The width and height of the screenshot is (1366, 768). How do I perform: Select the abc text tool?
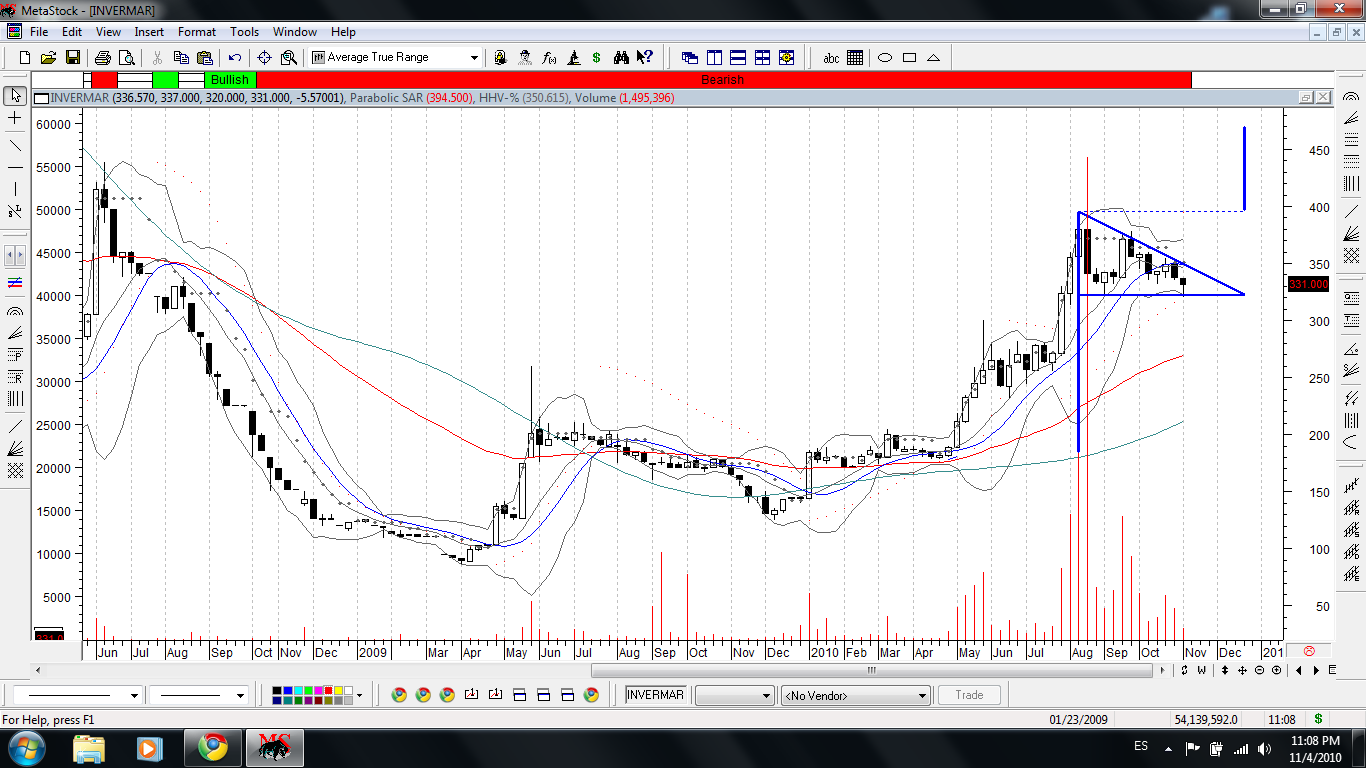(x=831, y=58)
